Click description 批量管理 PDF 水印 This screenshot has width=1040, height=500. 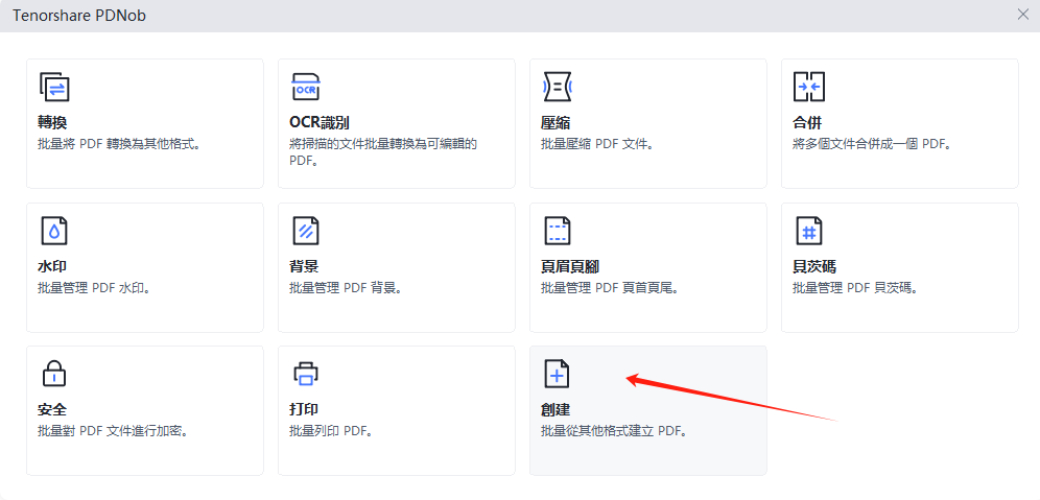coord(94,288)
